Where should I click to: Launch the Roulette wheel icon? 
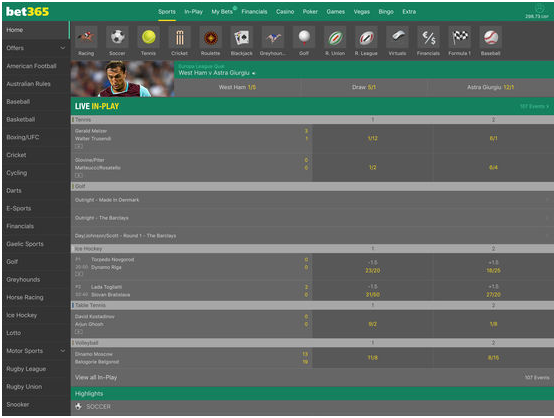(x=211, y=37)
